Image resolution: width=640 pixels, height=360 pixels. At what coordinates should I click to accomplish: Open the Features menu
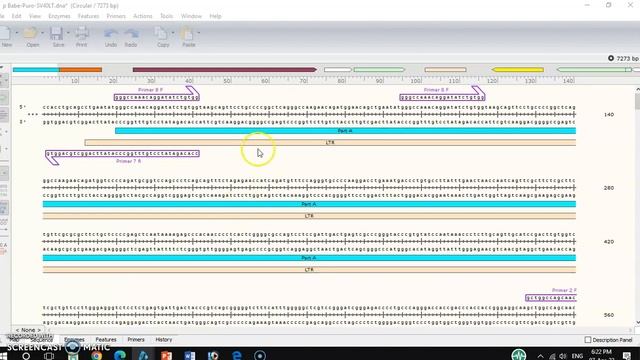(88, 16)
